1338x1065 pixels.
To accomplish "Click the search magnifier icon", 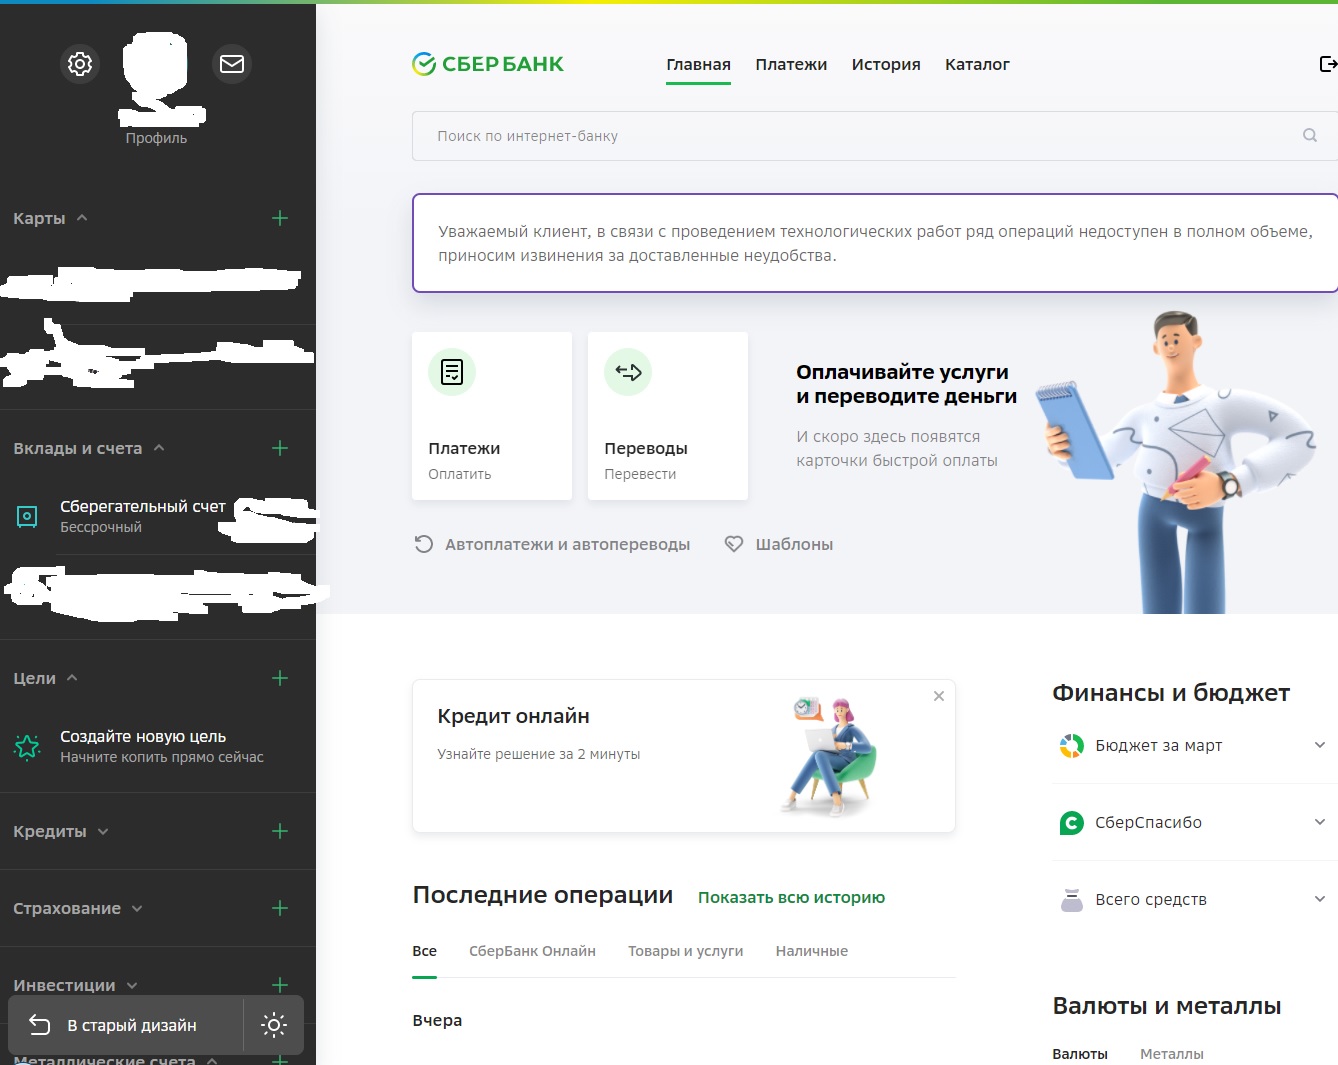I will [x=1310, y=135].
